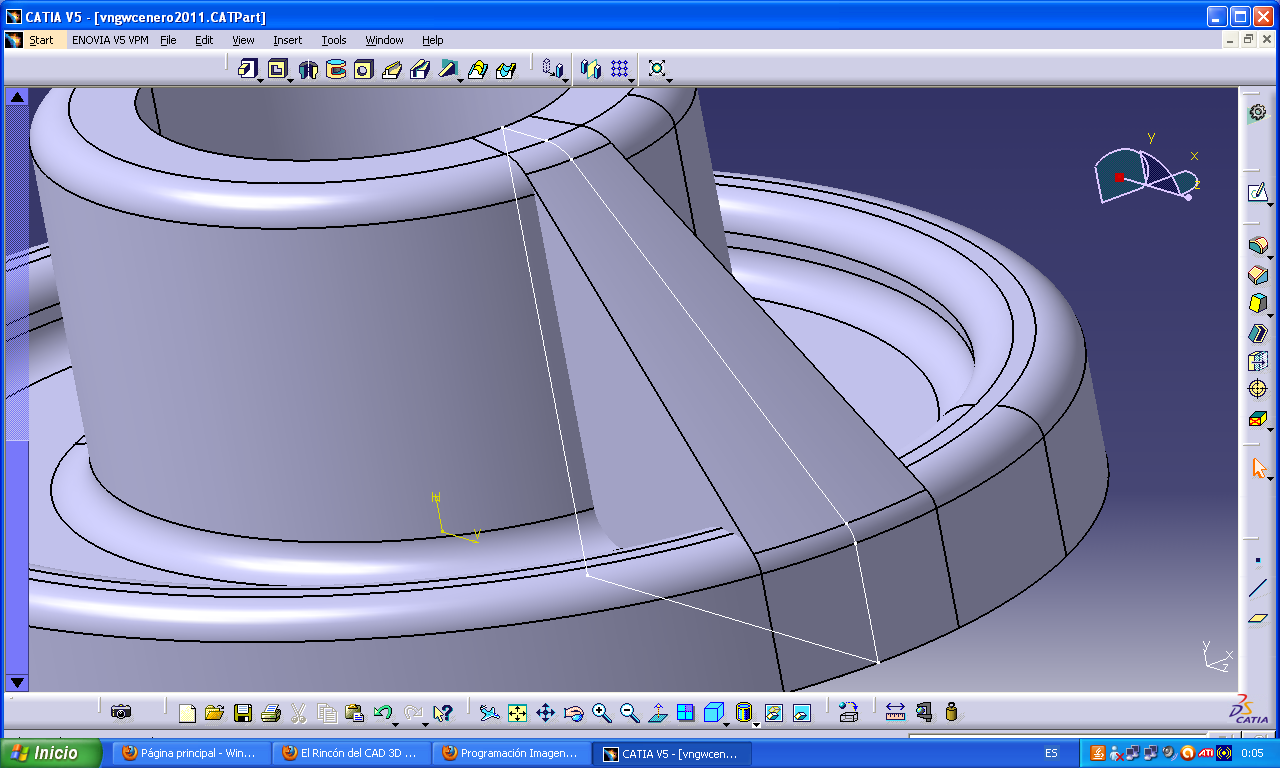The width and height of the screenshot is (1280, 768).
Task: Select the Draft Angle tool
Action: [x=1258, y=303]
